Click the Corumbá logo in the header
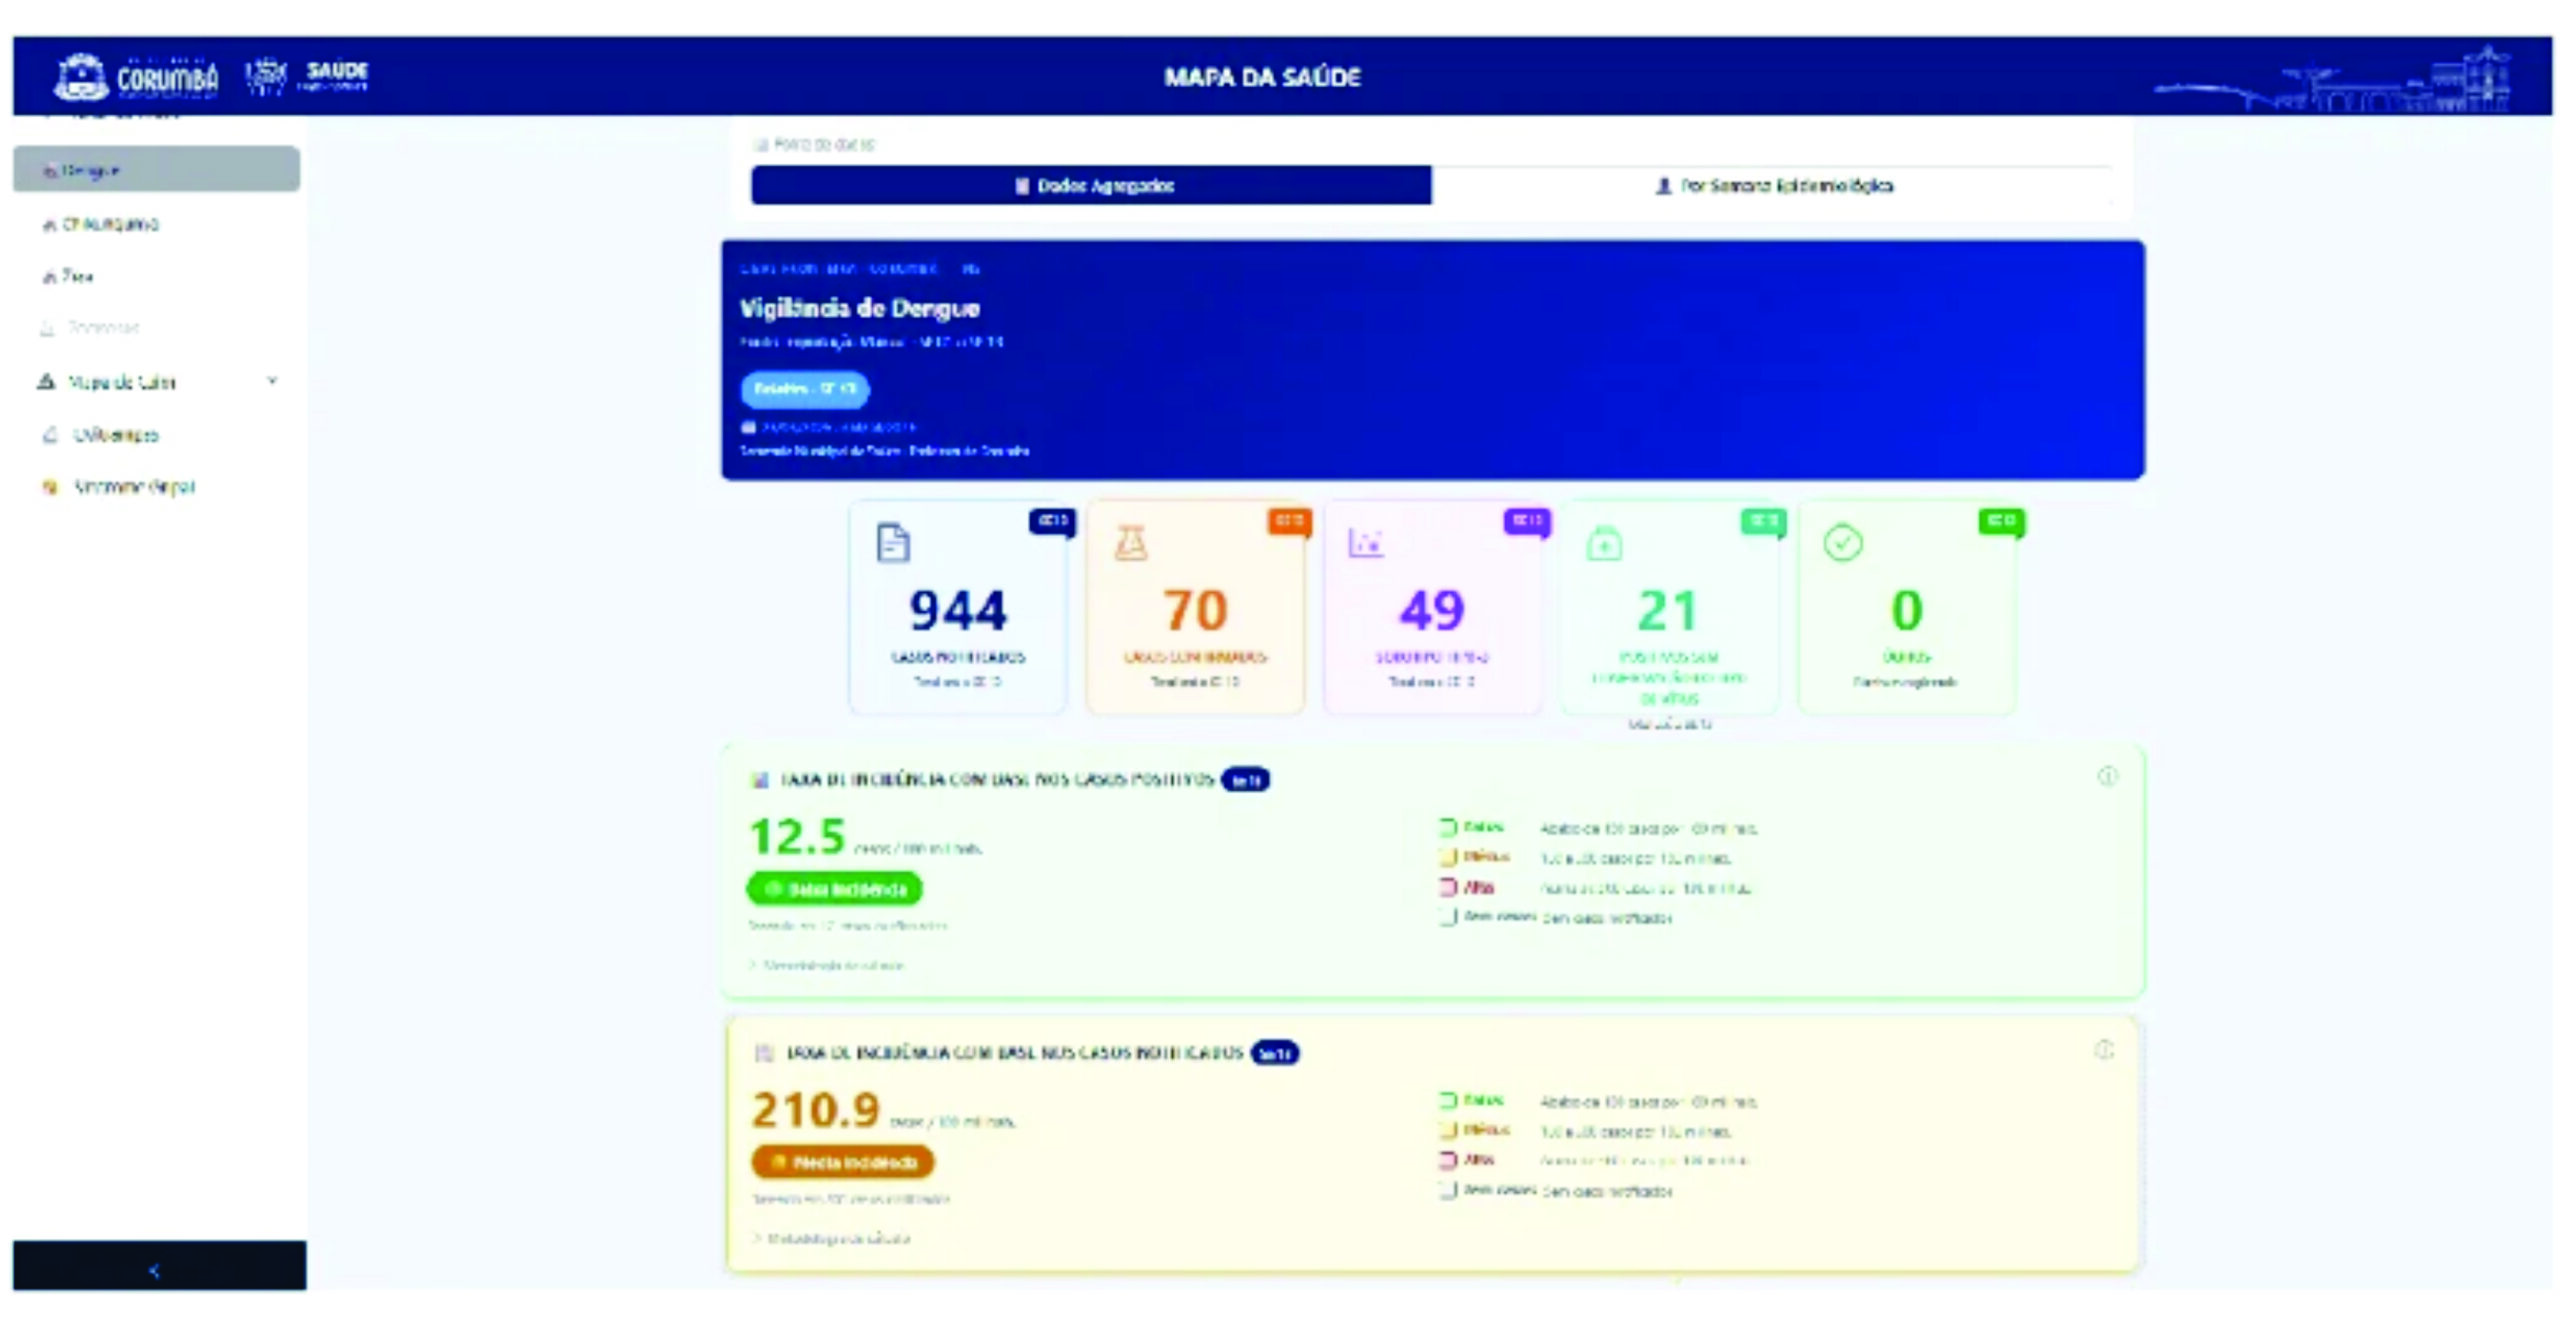 tap(140, 73)
